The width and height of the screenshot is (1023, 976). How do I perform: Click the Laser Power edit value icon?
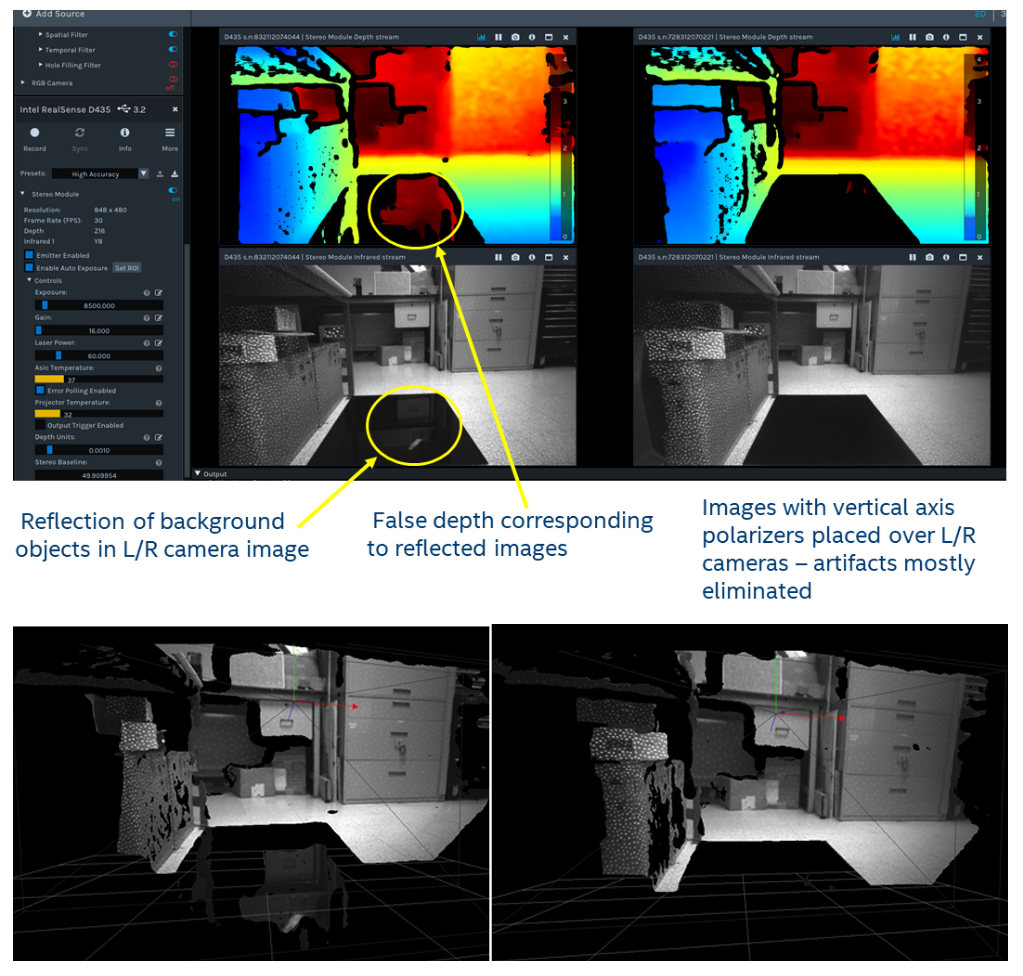(159, 343)
